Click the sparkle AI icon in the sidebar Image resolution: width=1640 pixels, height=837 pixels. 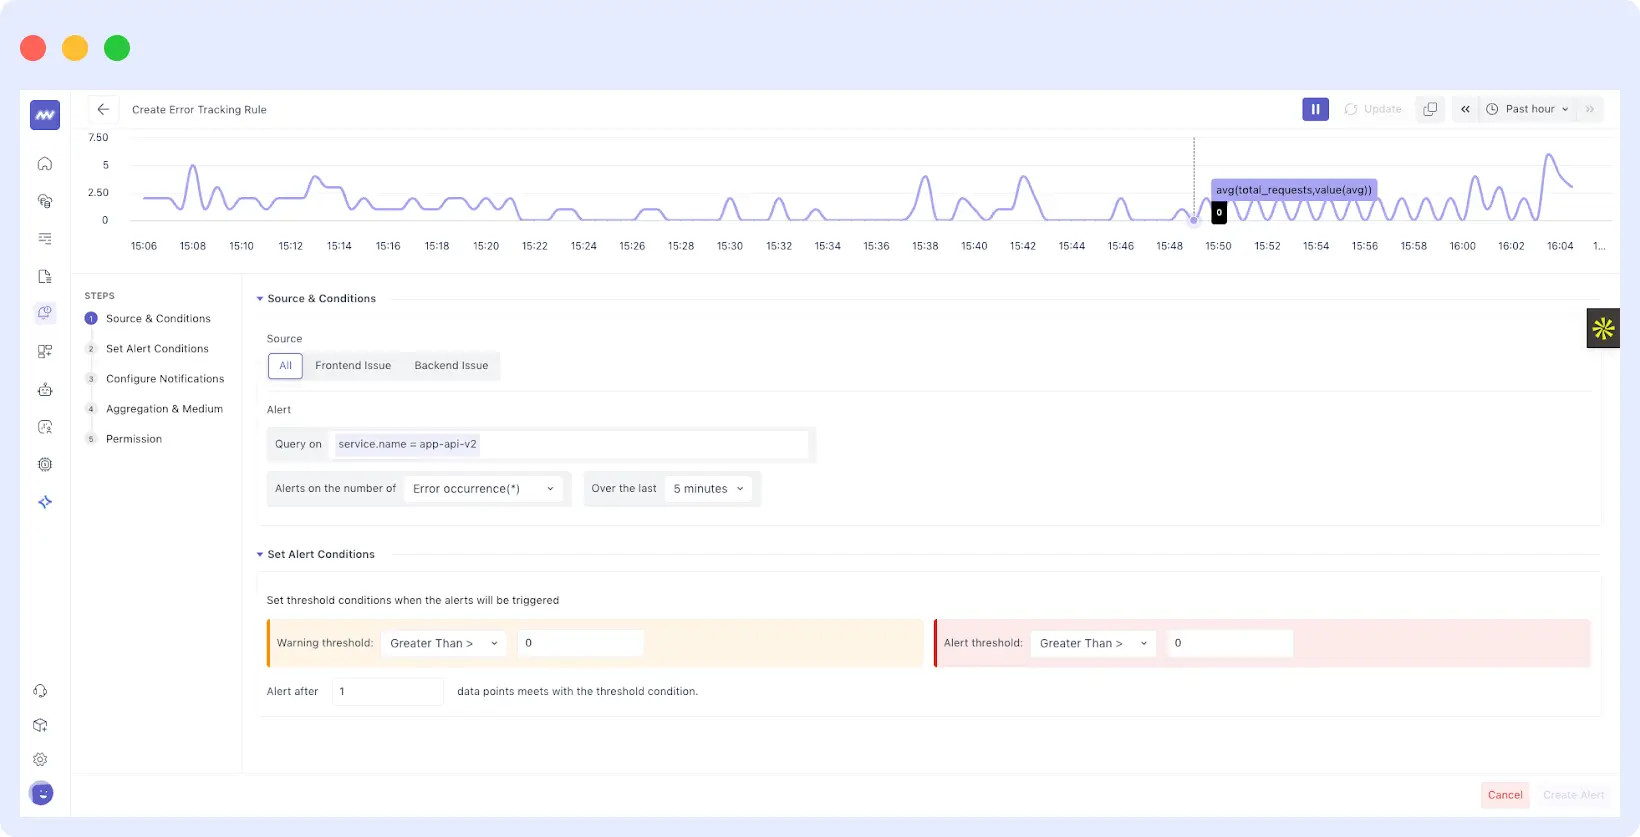[x=45, y=502]
